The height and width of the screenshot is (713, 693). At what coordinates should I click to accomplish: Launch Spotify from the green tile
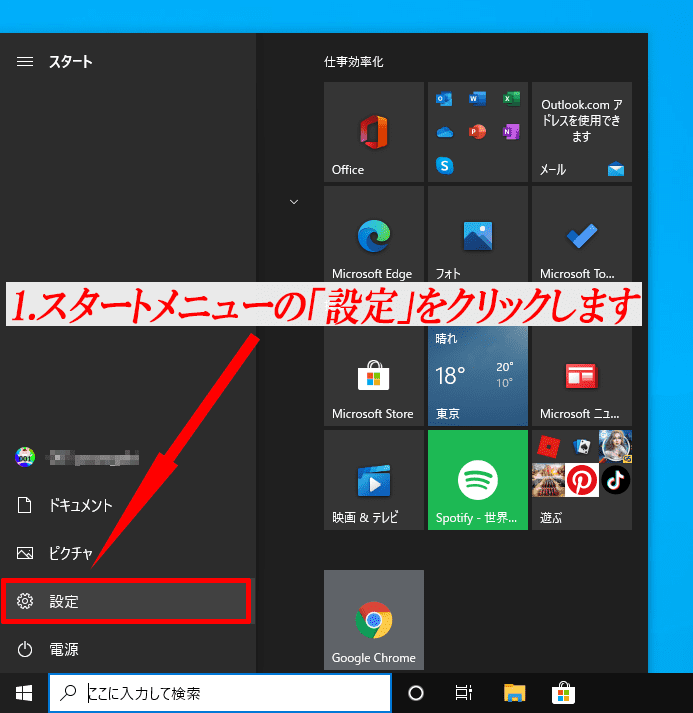tap(477, 480)
